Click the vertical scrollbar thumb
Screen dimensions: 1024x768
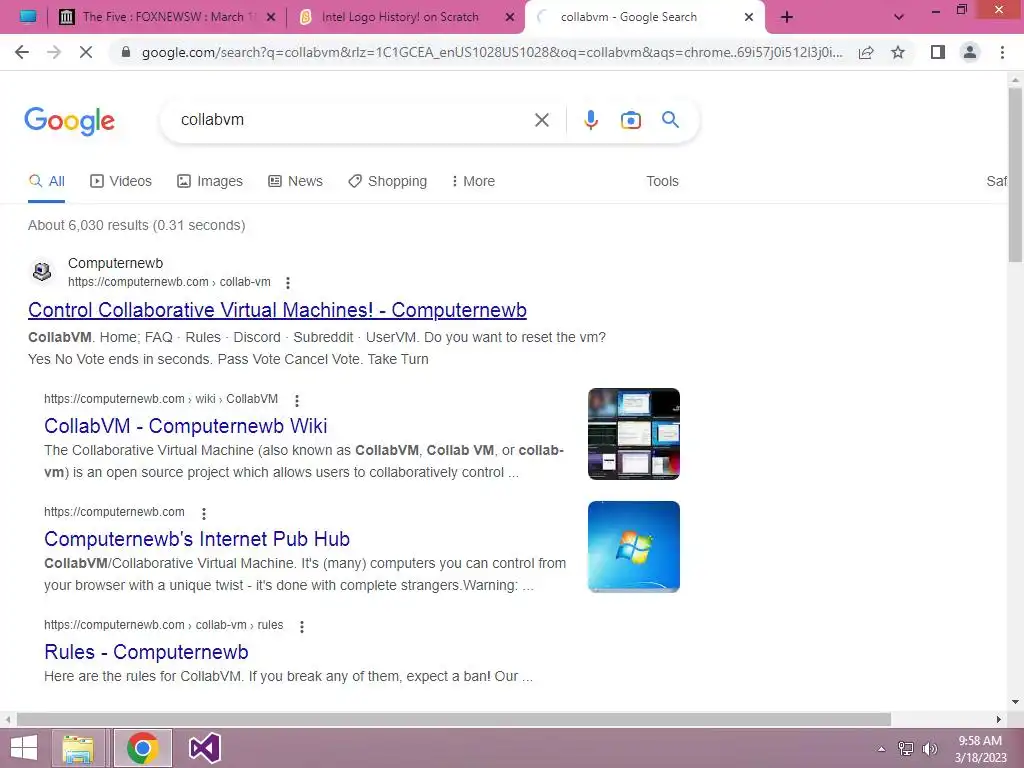pyautogui.click(x=1015, y=174)
